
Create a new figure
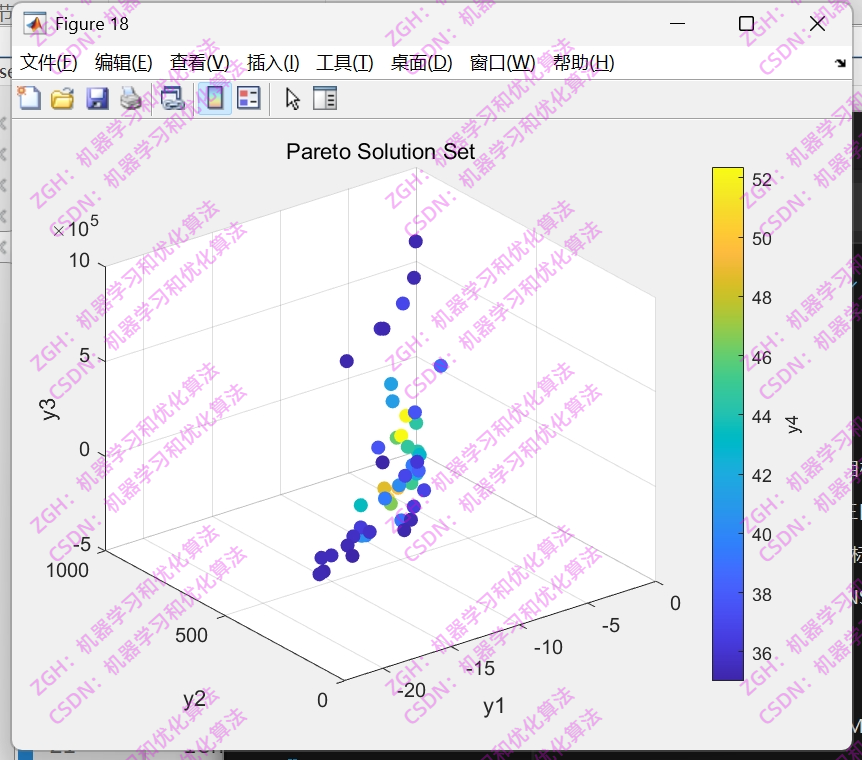30,98
